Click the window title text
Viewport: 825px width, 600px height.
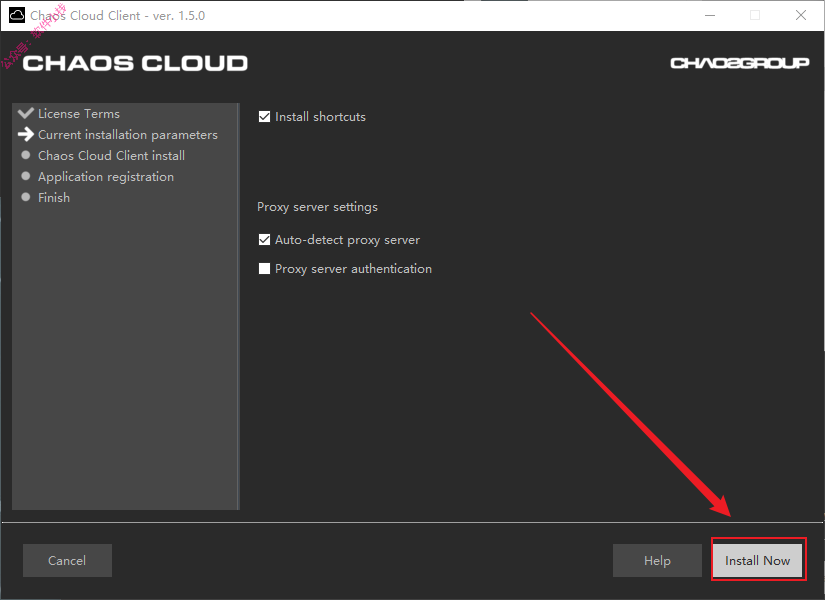pos(117,16)
